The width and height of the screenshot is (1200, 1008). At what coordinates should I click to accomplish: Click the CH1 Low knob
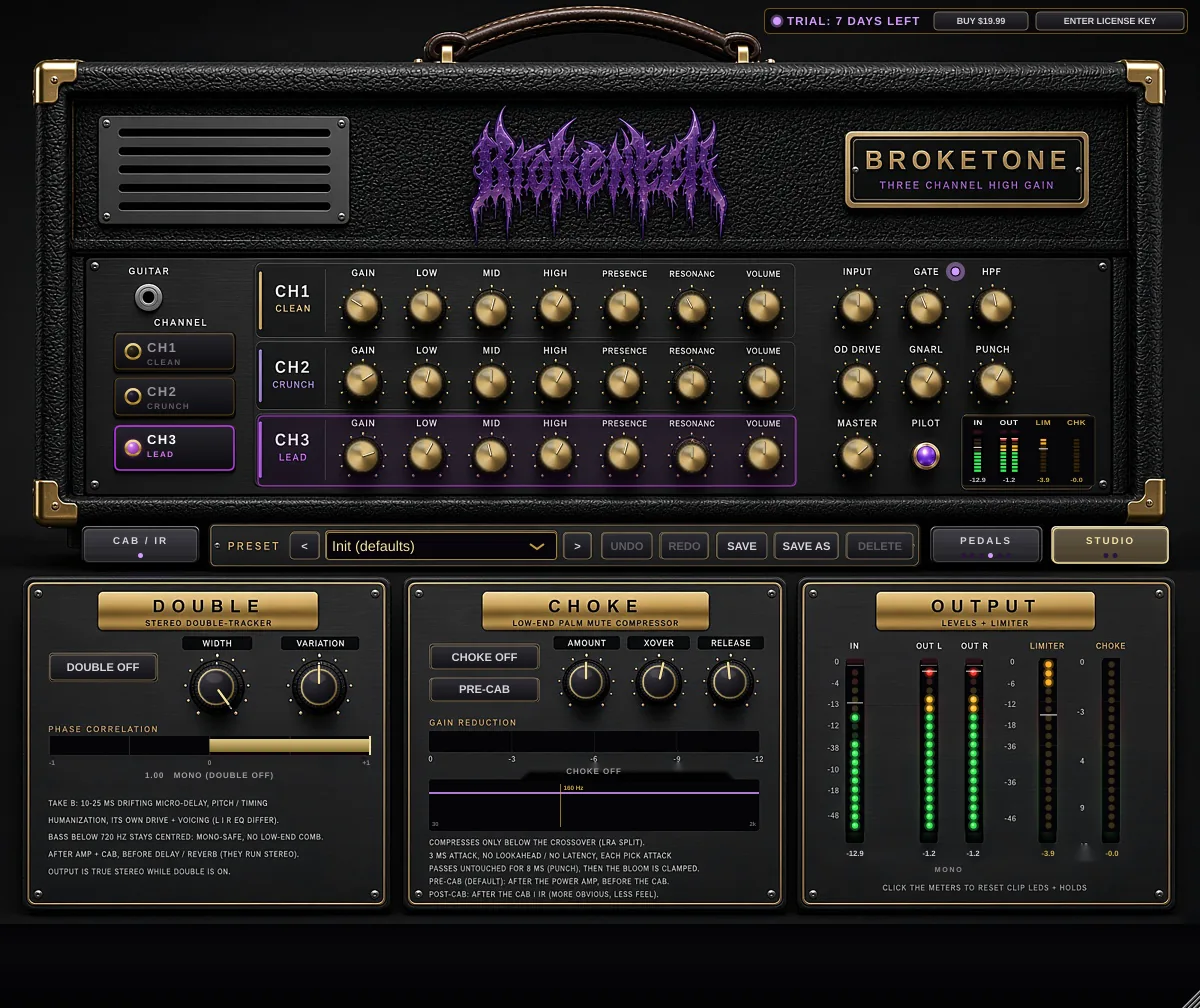pyautogui.click(x=427, y=307)
